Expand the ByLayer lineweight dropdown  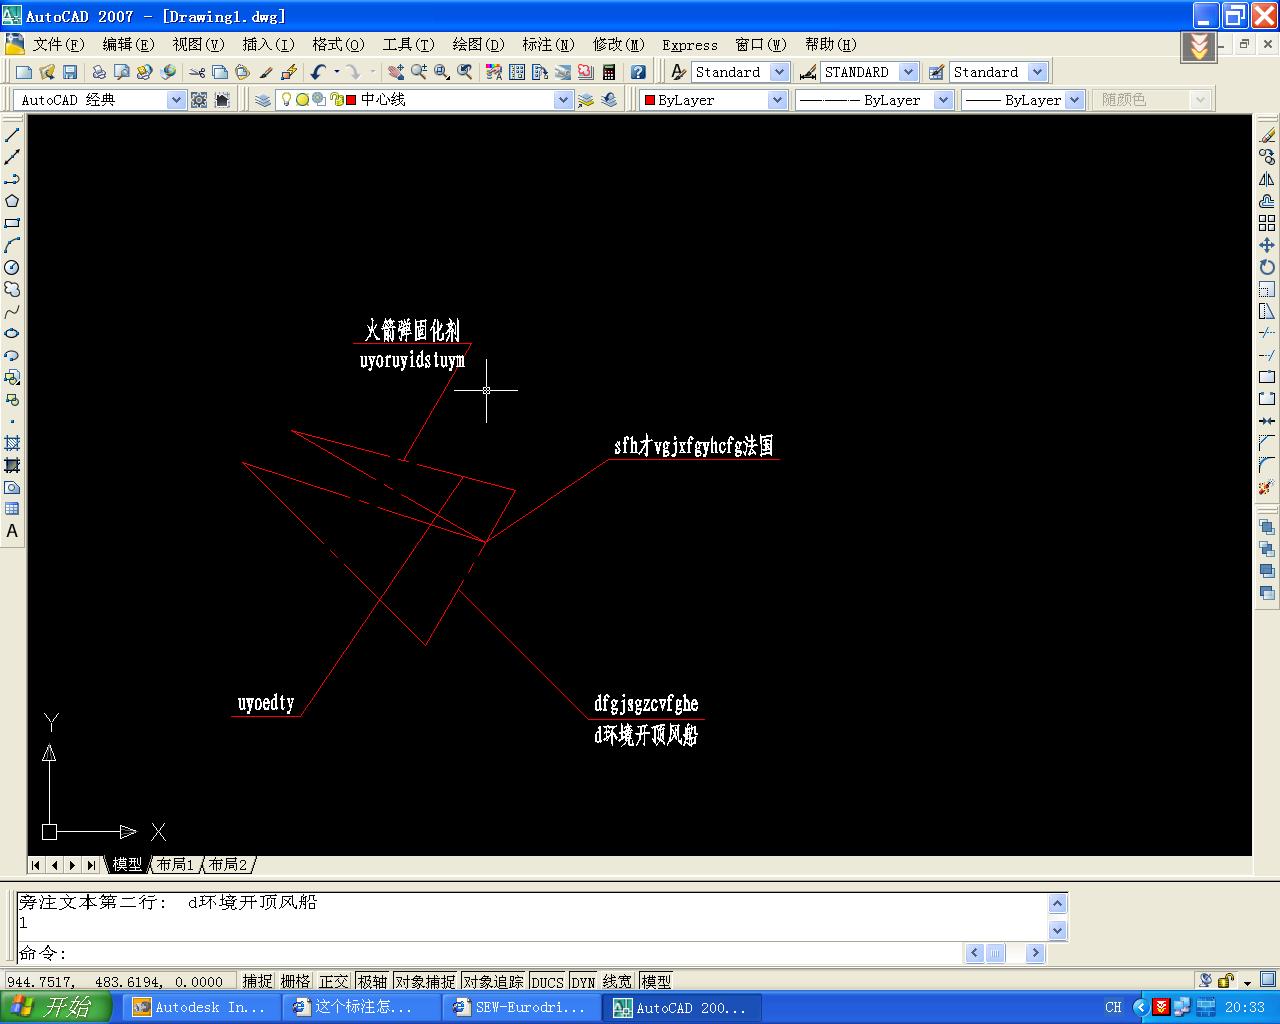coord(1075,100)
